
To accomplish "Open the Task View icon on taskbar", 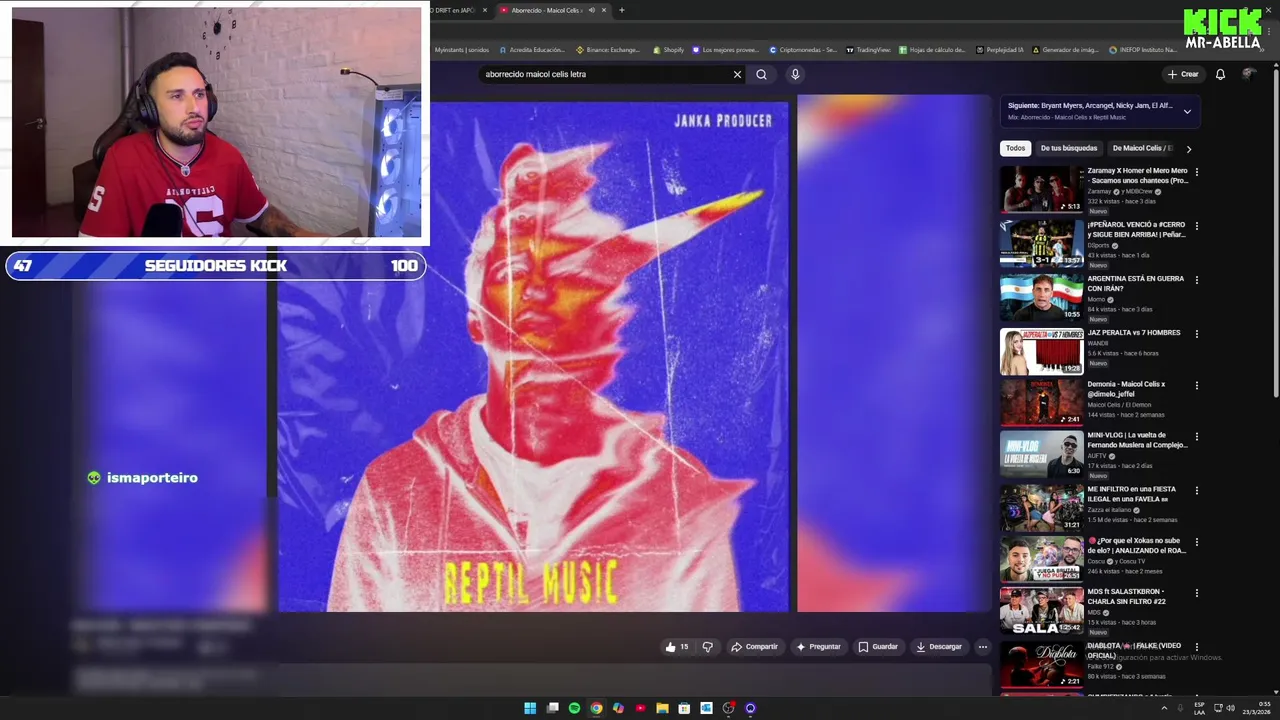I will pos(552,708).
